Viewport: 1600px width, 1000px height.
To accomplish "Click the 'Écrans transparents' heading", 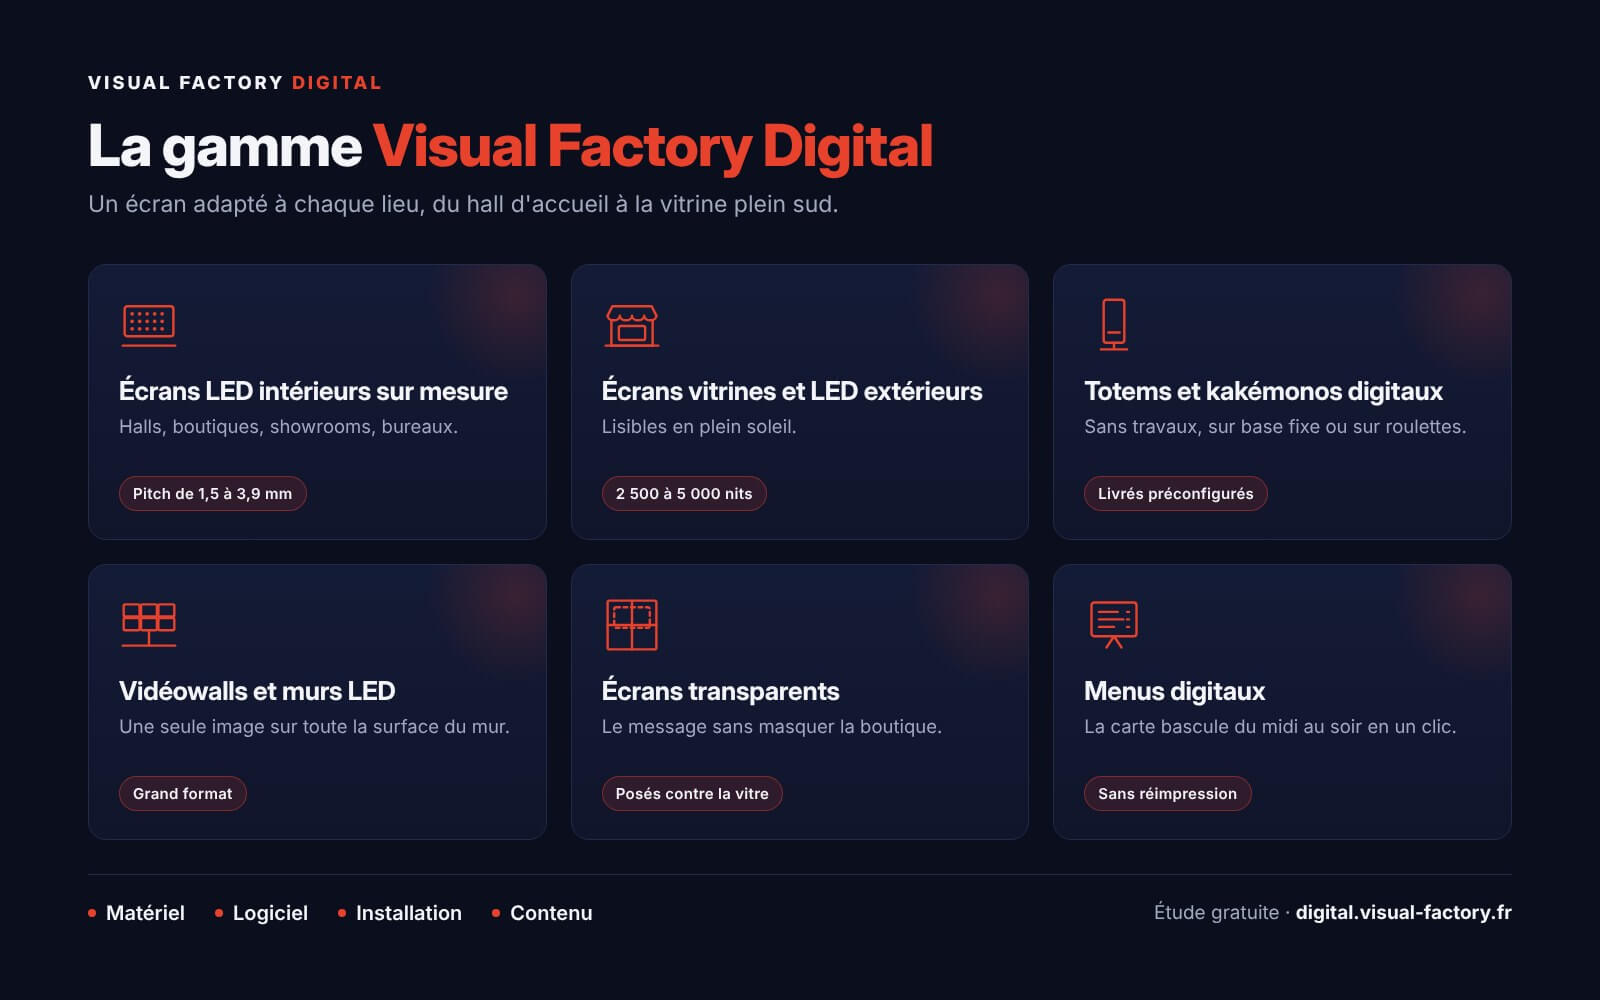I will point(720,691).
